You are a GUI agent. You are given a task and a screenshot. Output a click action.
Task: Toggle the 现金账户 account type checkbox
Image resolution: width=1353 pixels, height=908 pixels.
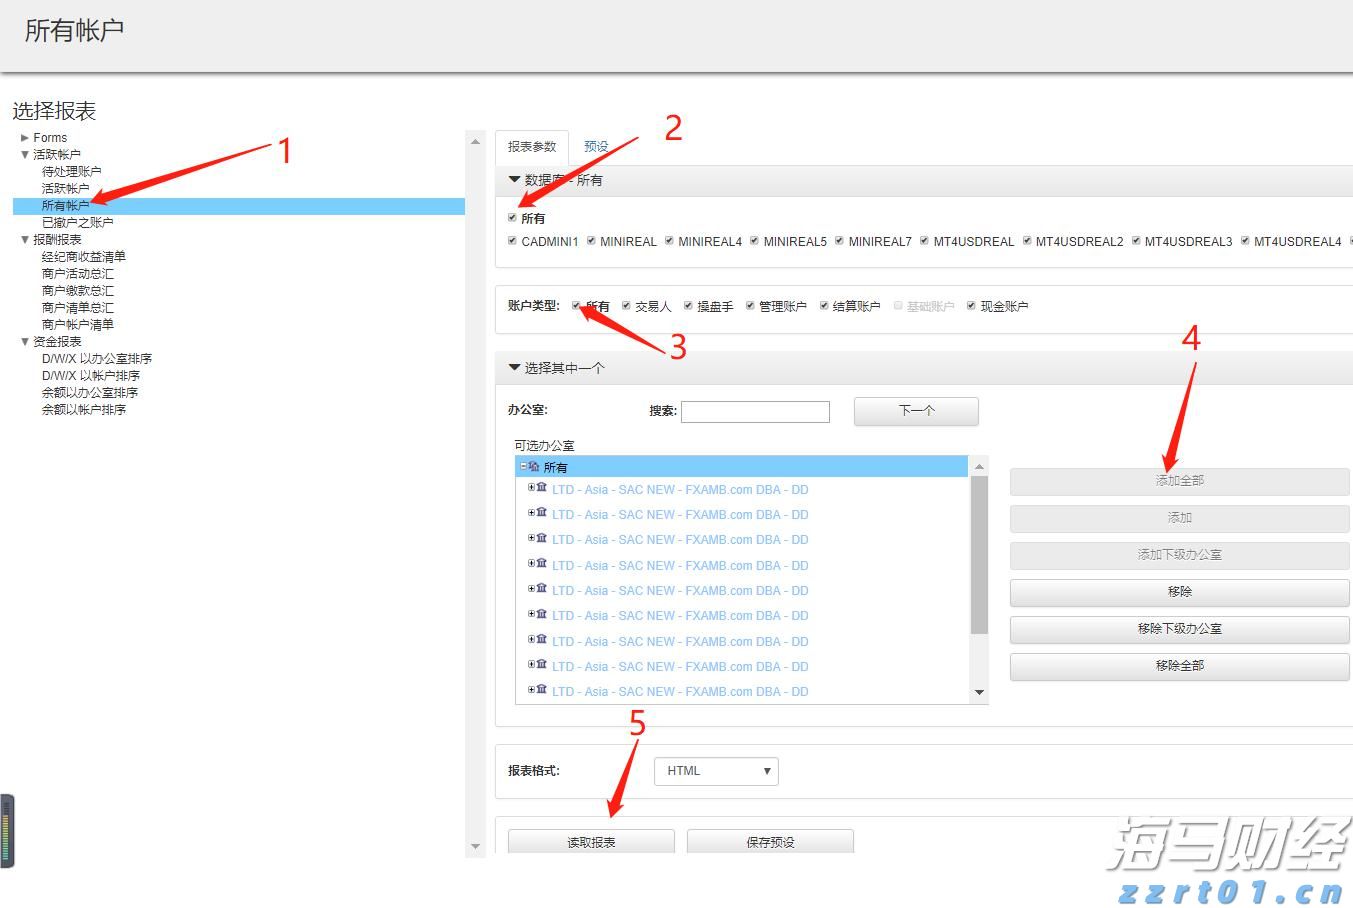pos(970,306)
